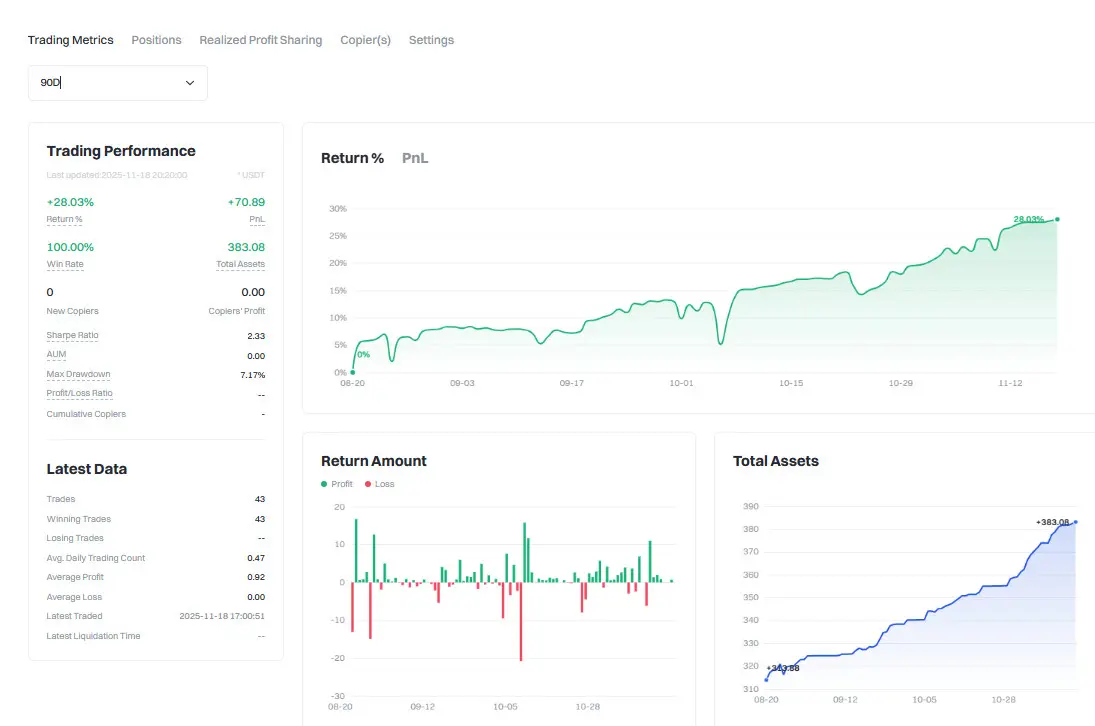Click the 28.03% endpoint marker on return chart
1095x726 pixels.
(1057, 219)
